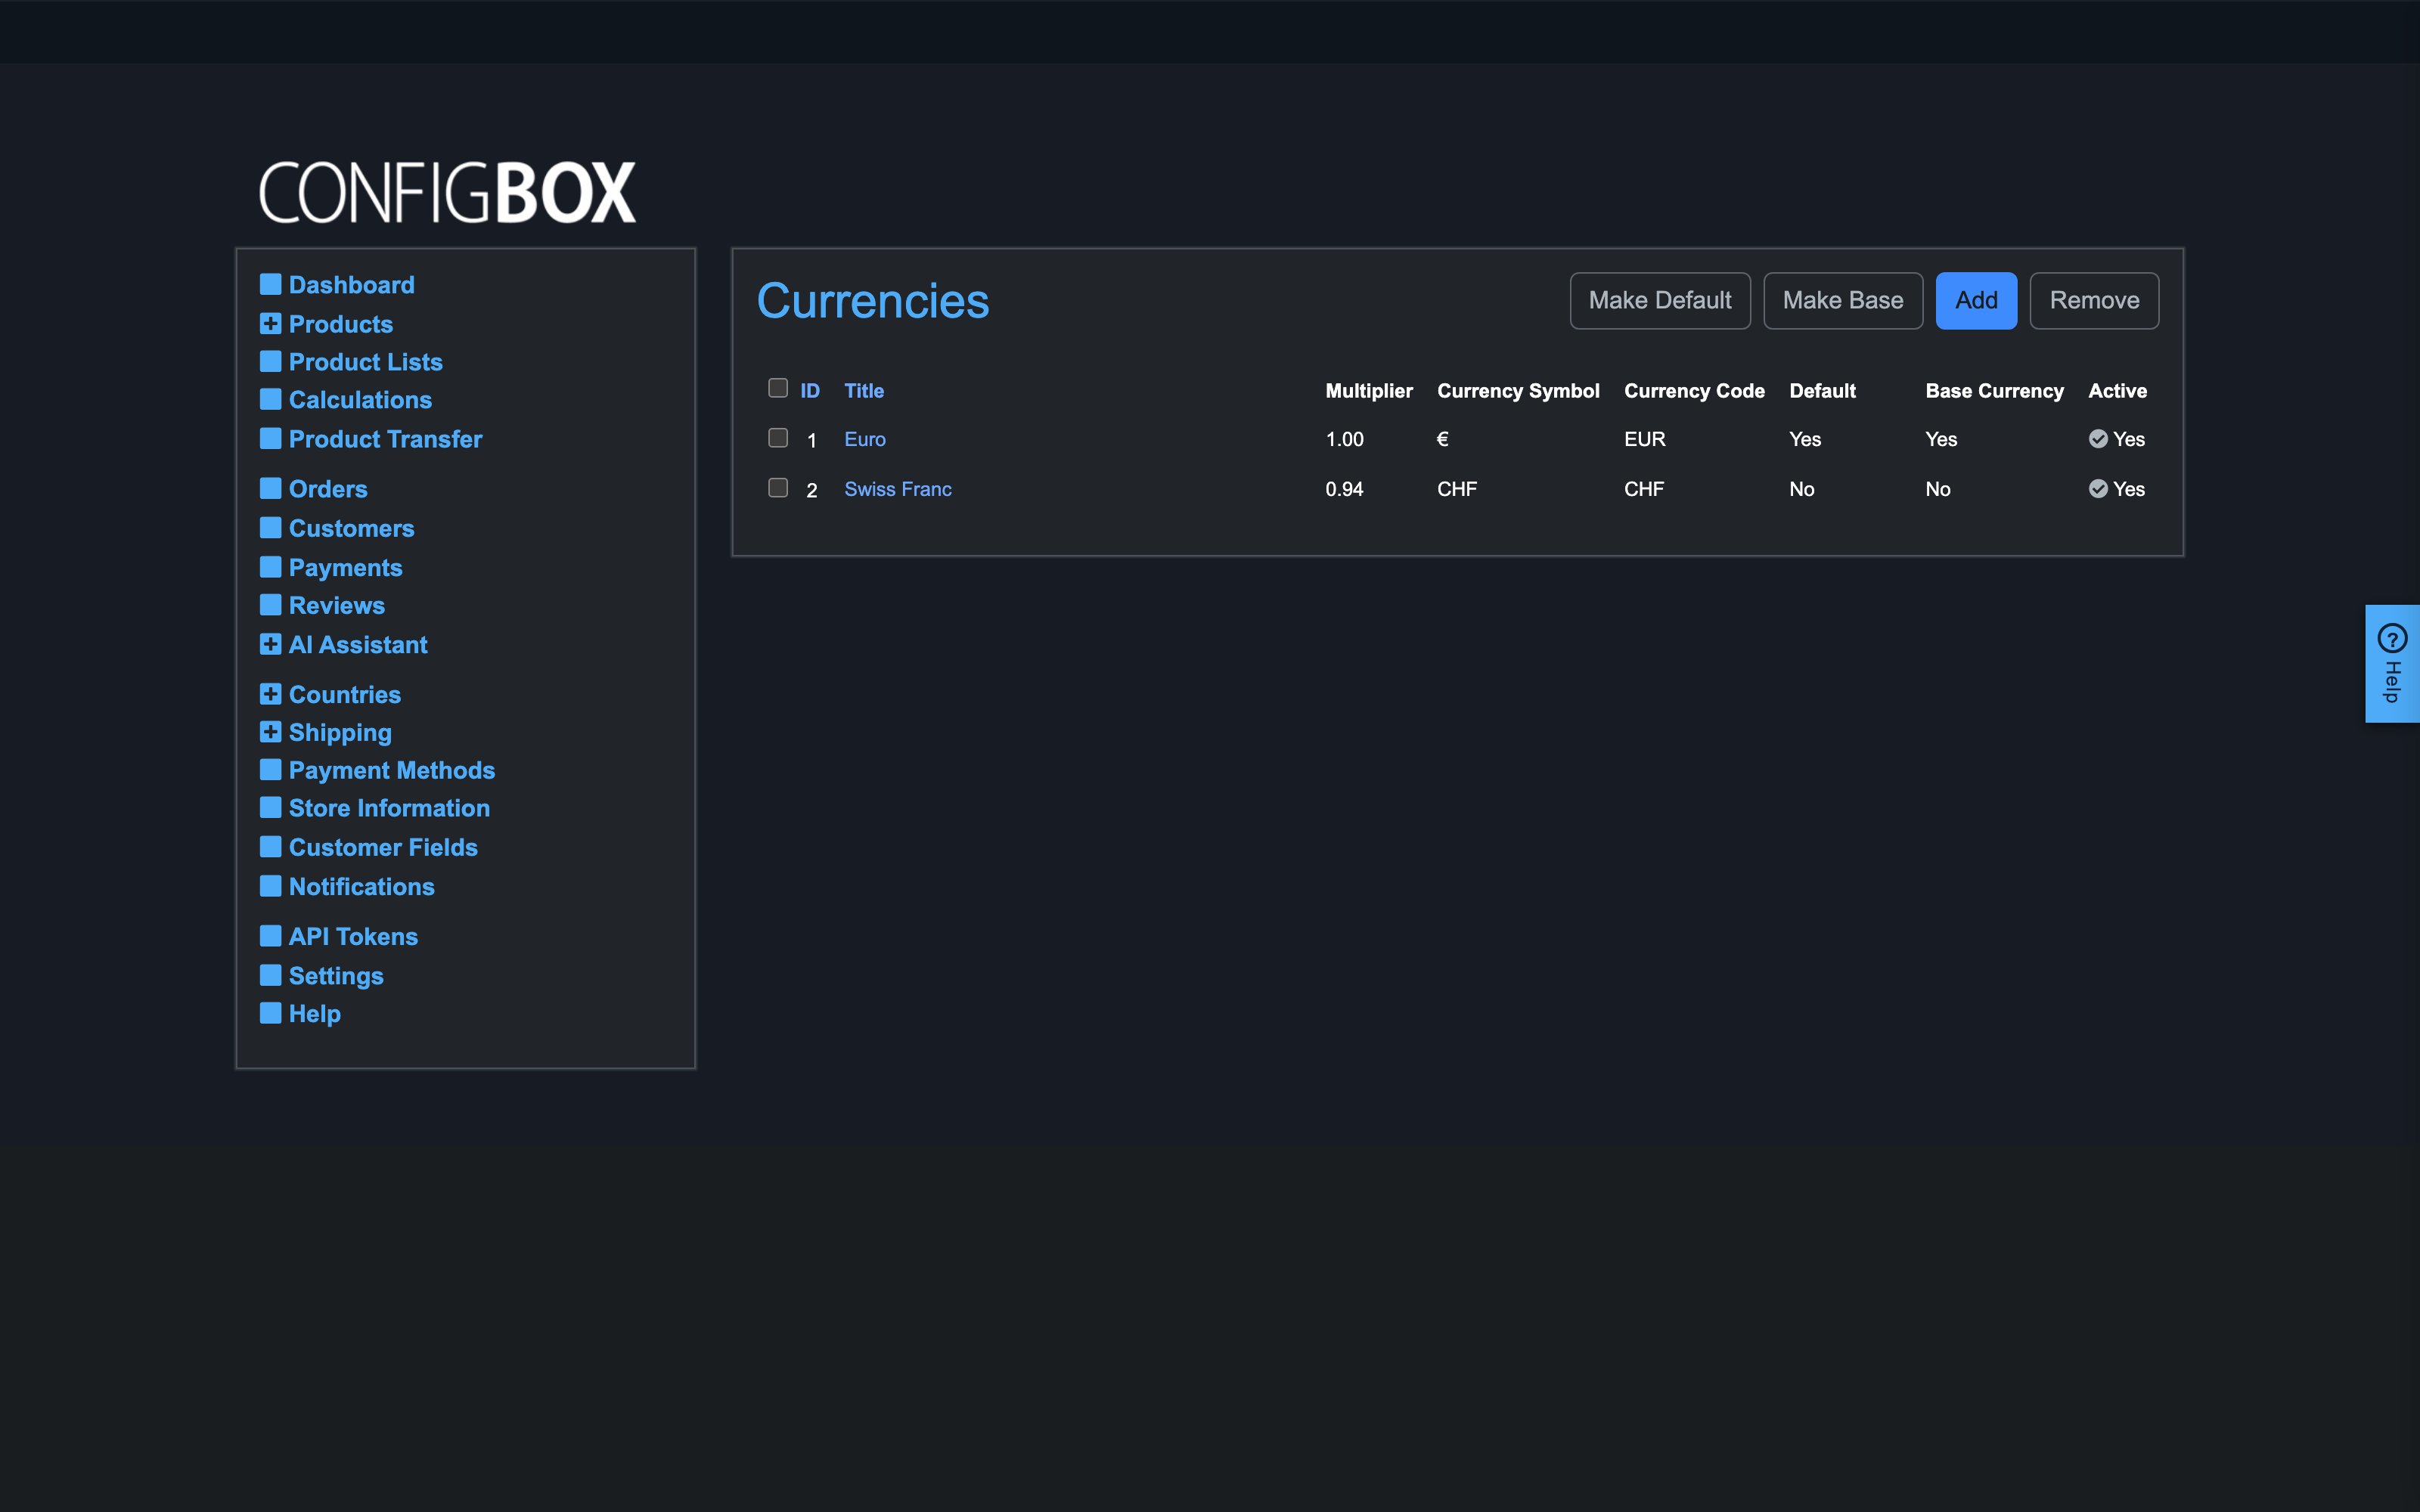Open the Help sidebar menu item
Screen dimensions: 2420x1512
pyautogui.click(x=314, y=1014)
